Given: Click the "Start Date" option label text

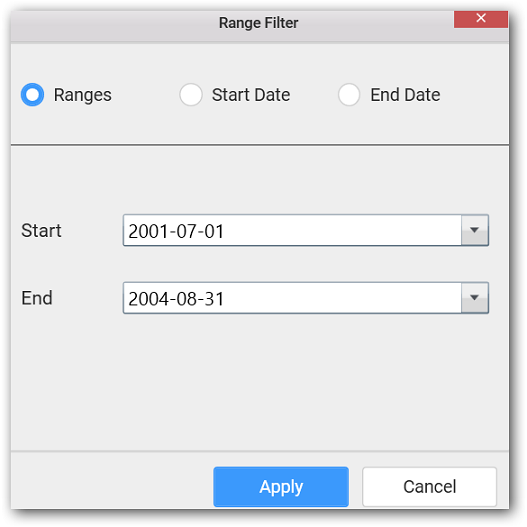Looking at the screenshot, I should point(251,94).
